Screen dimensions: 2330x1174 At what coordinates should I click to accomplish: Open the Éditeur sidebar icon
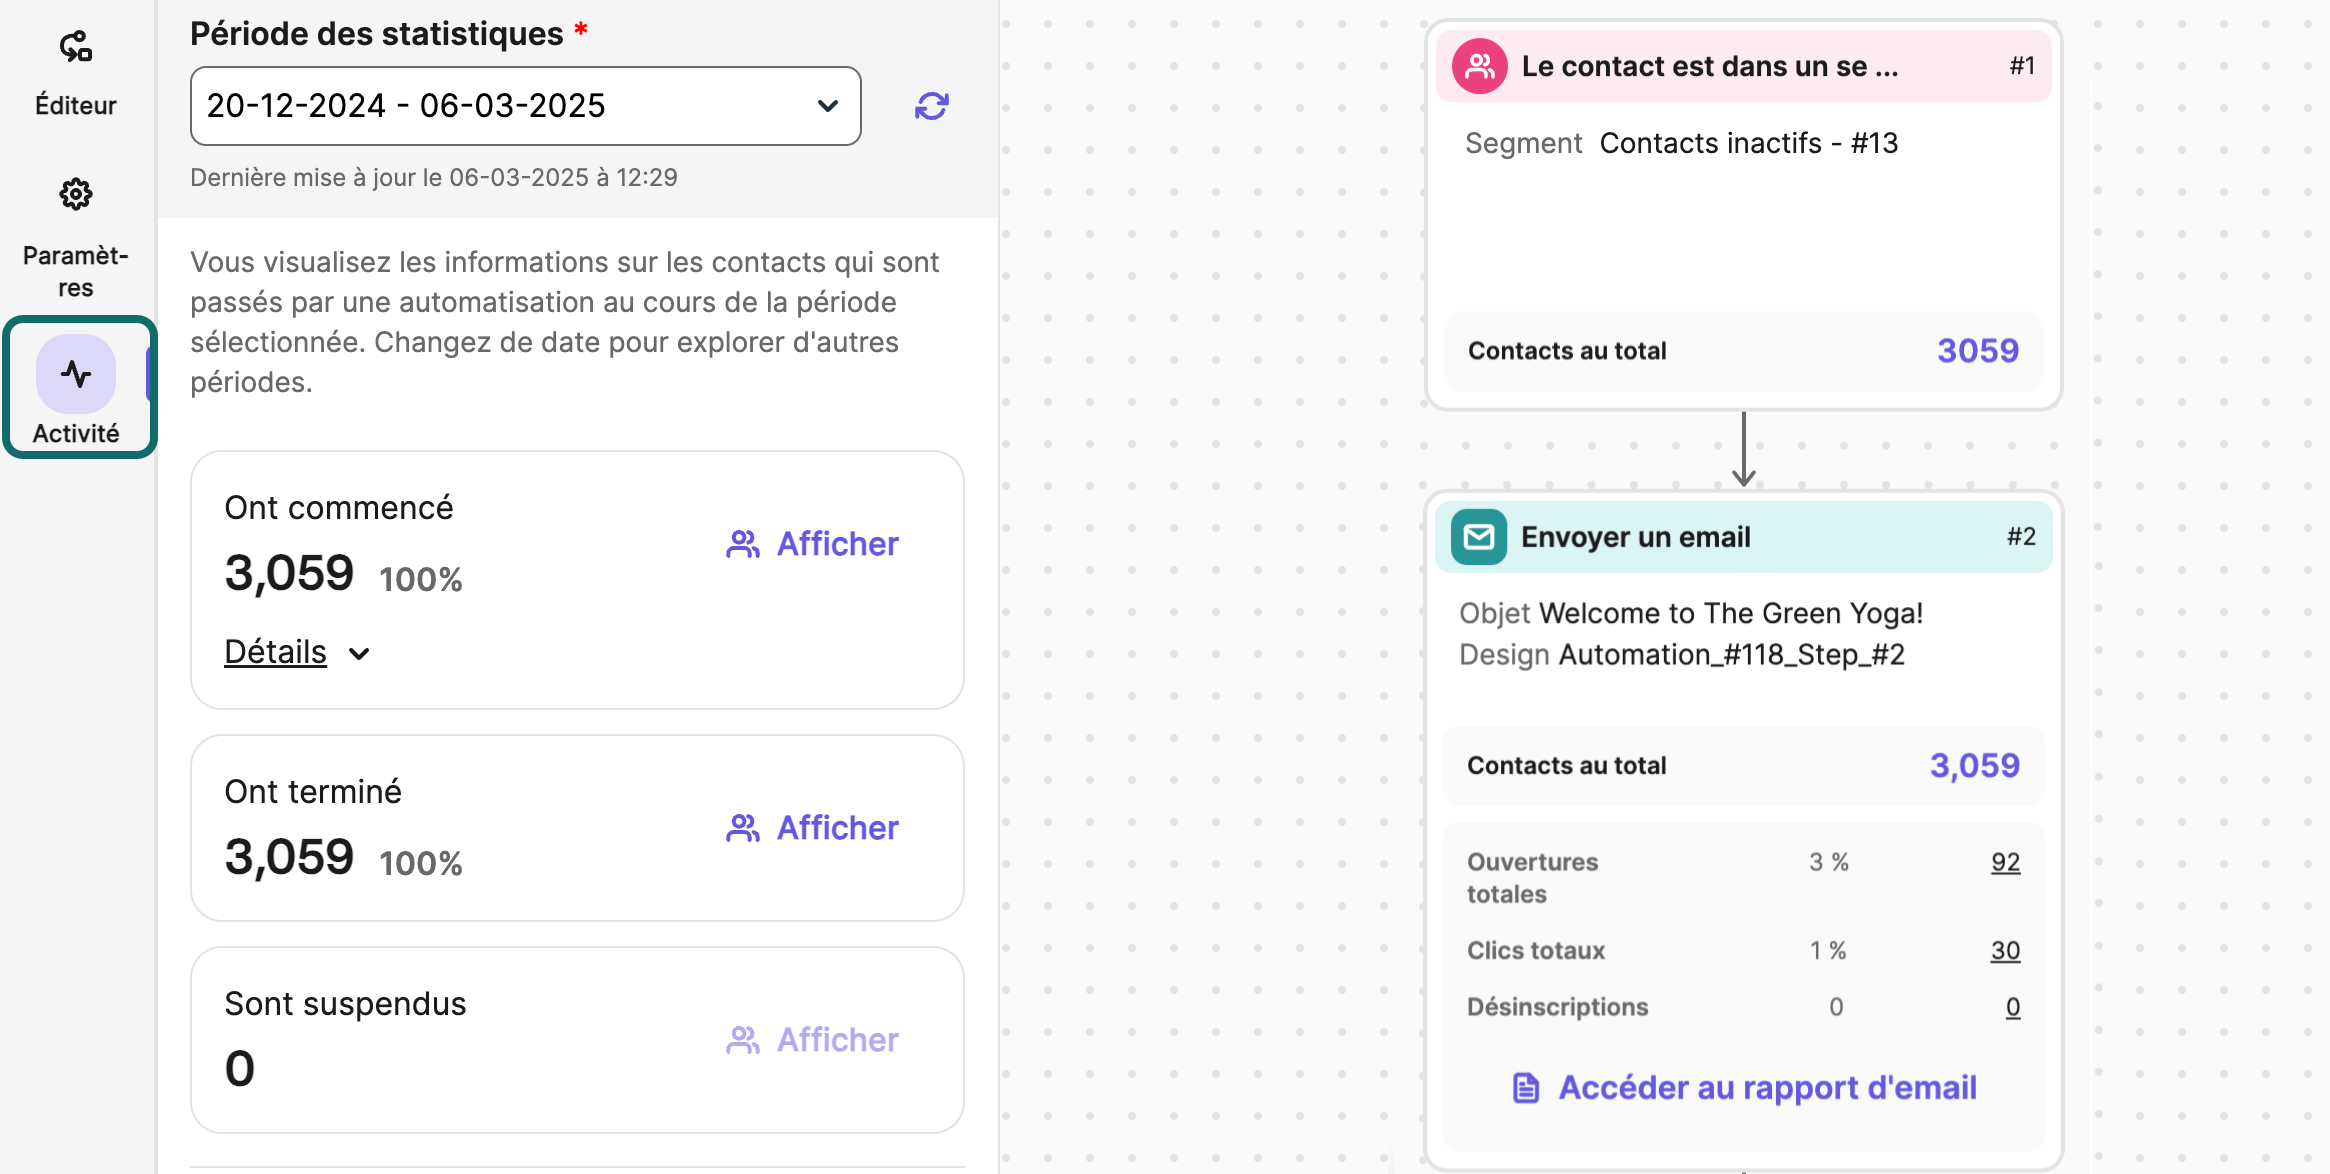coord(76,47)
